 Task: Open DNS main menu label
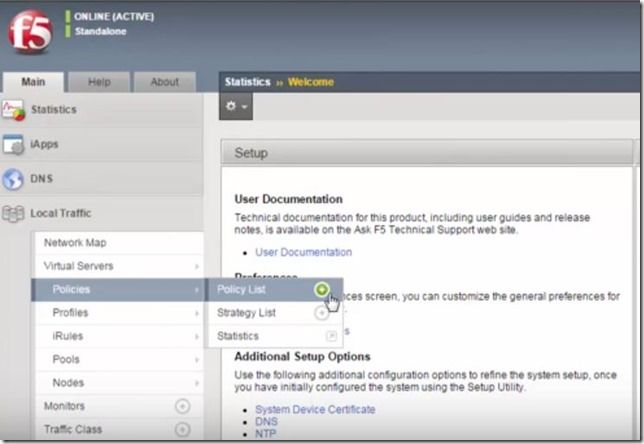point(41,179)
